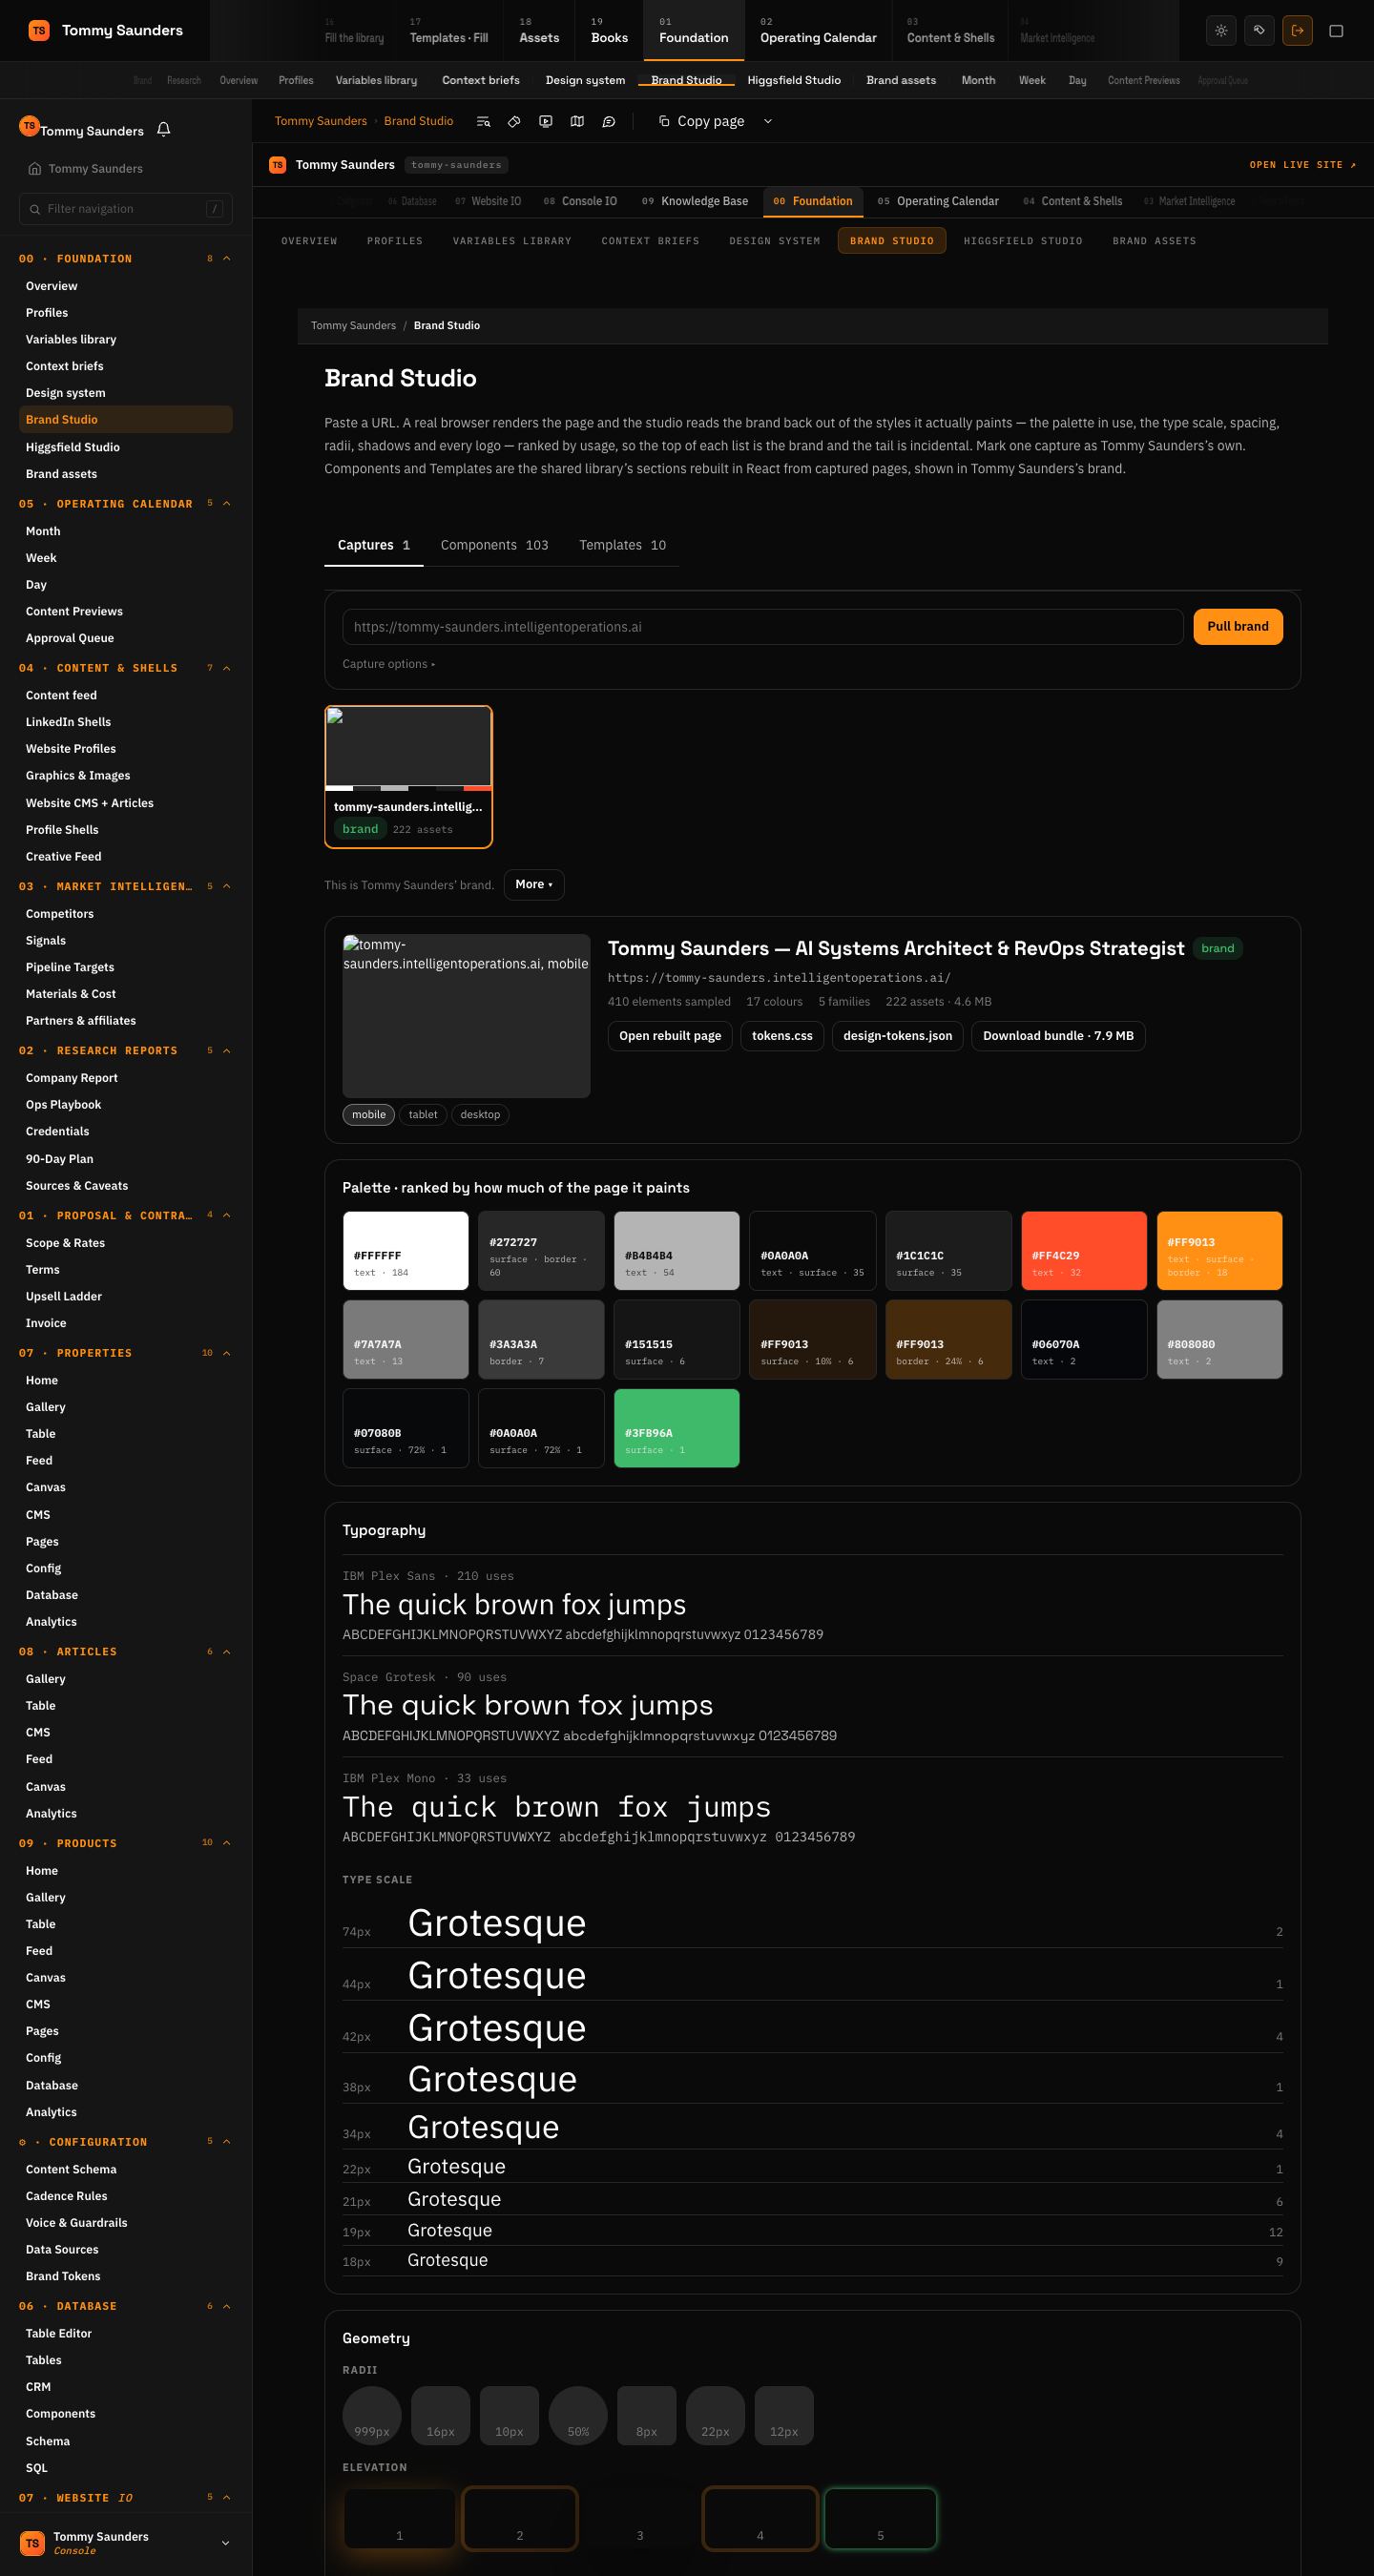This screenshot has height=2576, width=1374.
Task: Collapse the 00 Foundation sidebar section
Action: (x=227, y=259)
